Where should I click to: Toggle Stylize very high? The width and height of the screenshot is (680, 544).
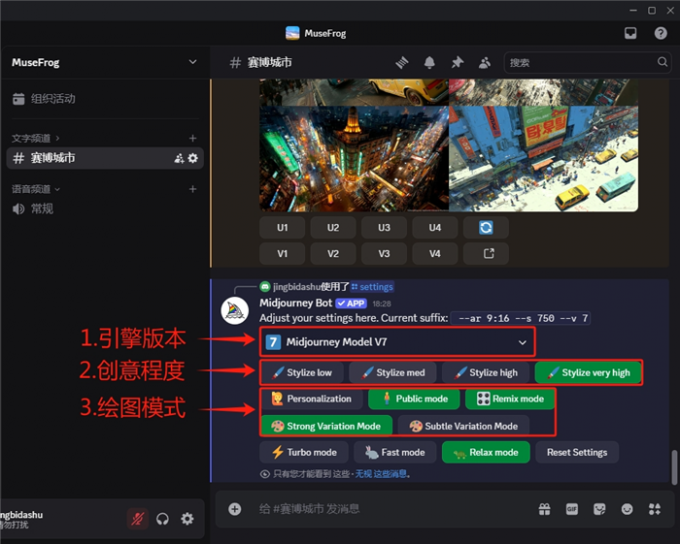coord(588,373)
